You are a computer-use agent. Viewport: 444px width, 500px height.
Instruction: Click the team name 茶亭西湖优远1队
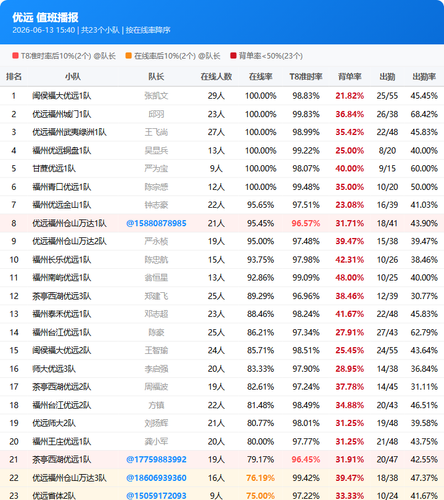(x=62, y=460)
